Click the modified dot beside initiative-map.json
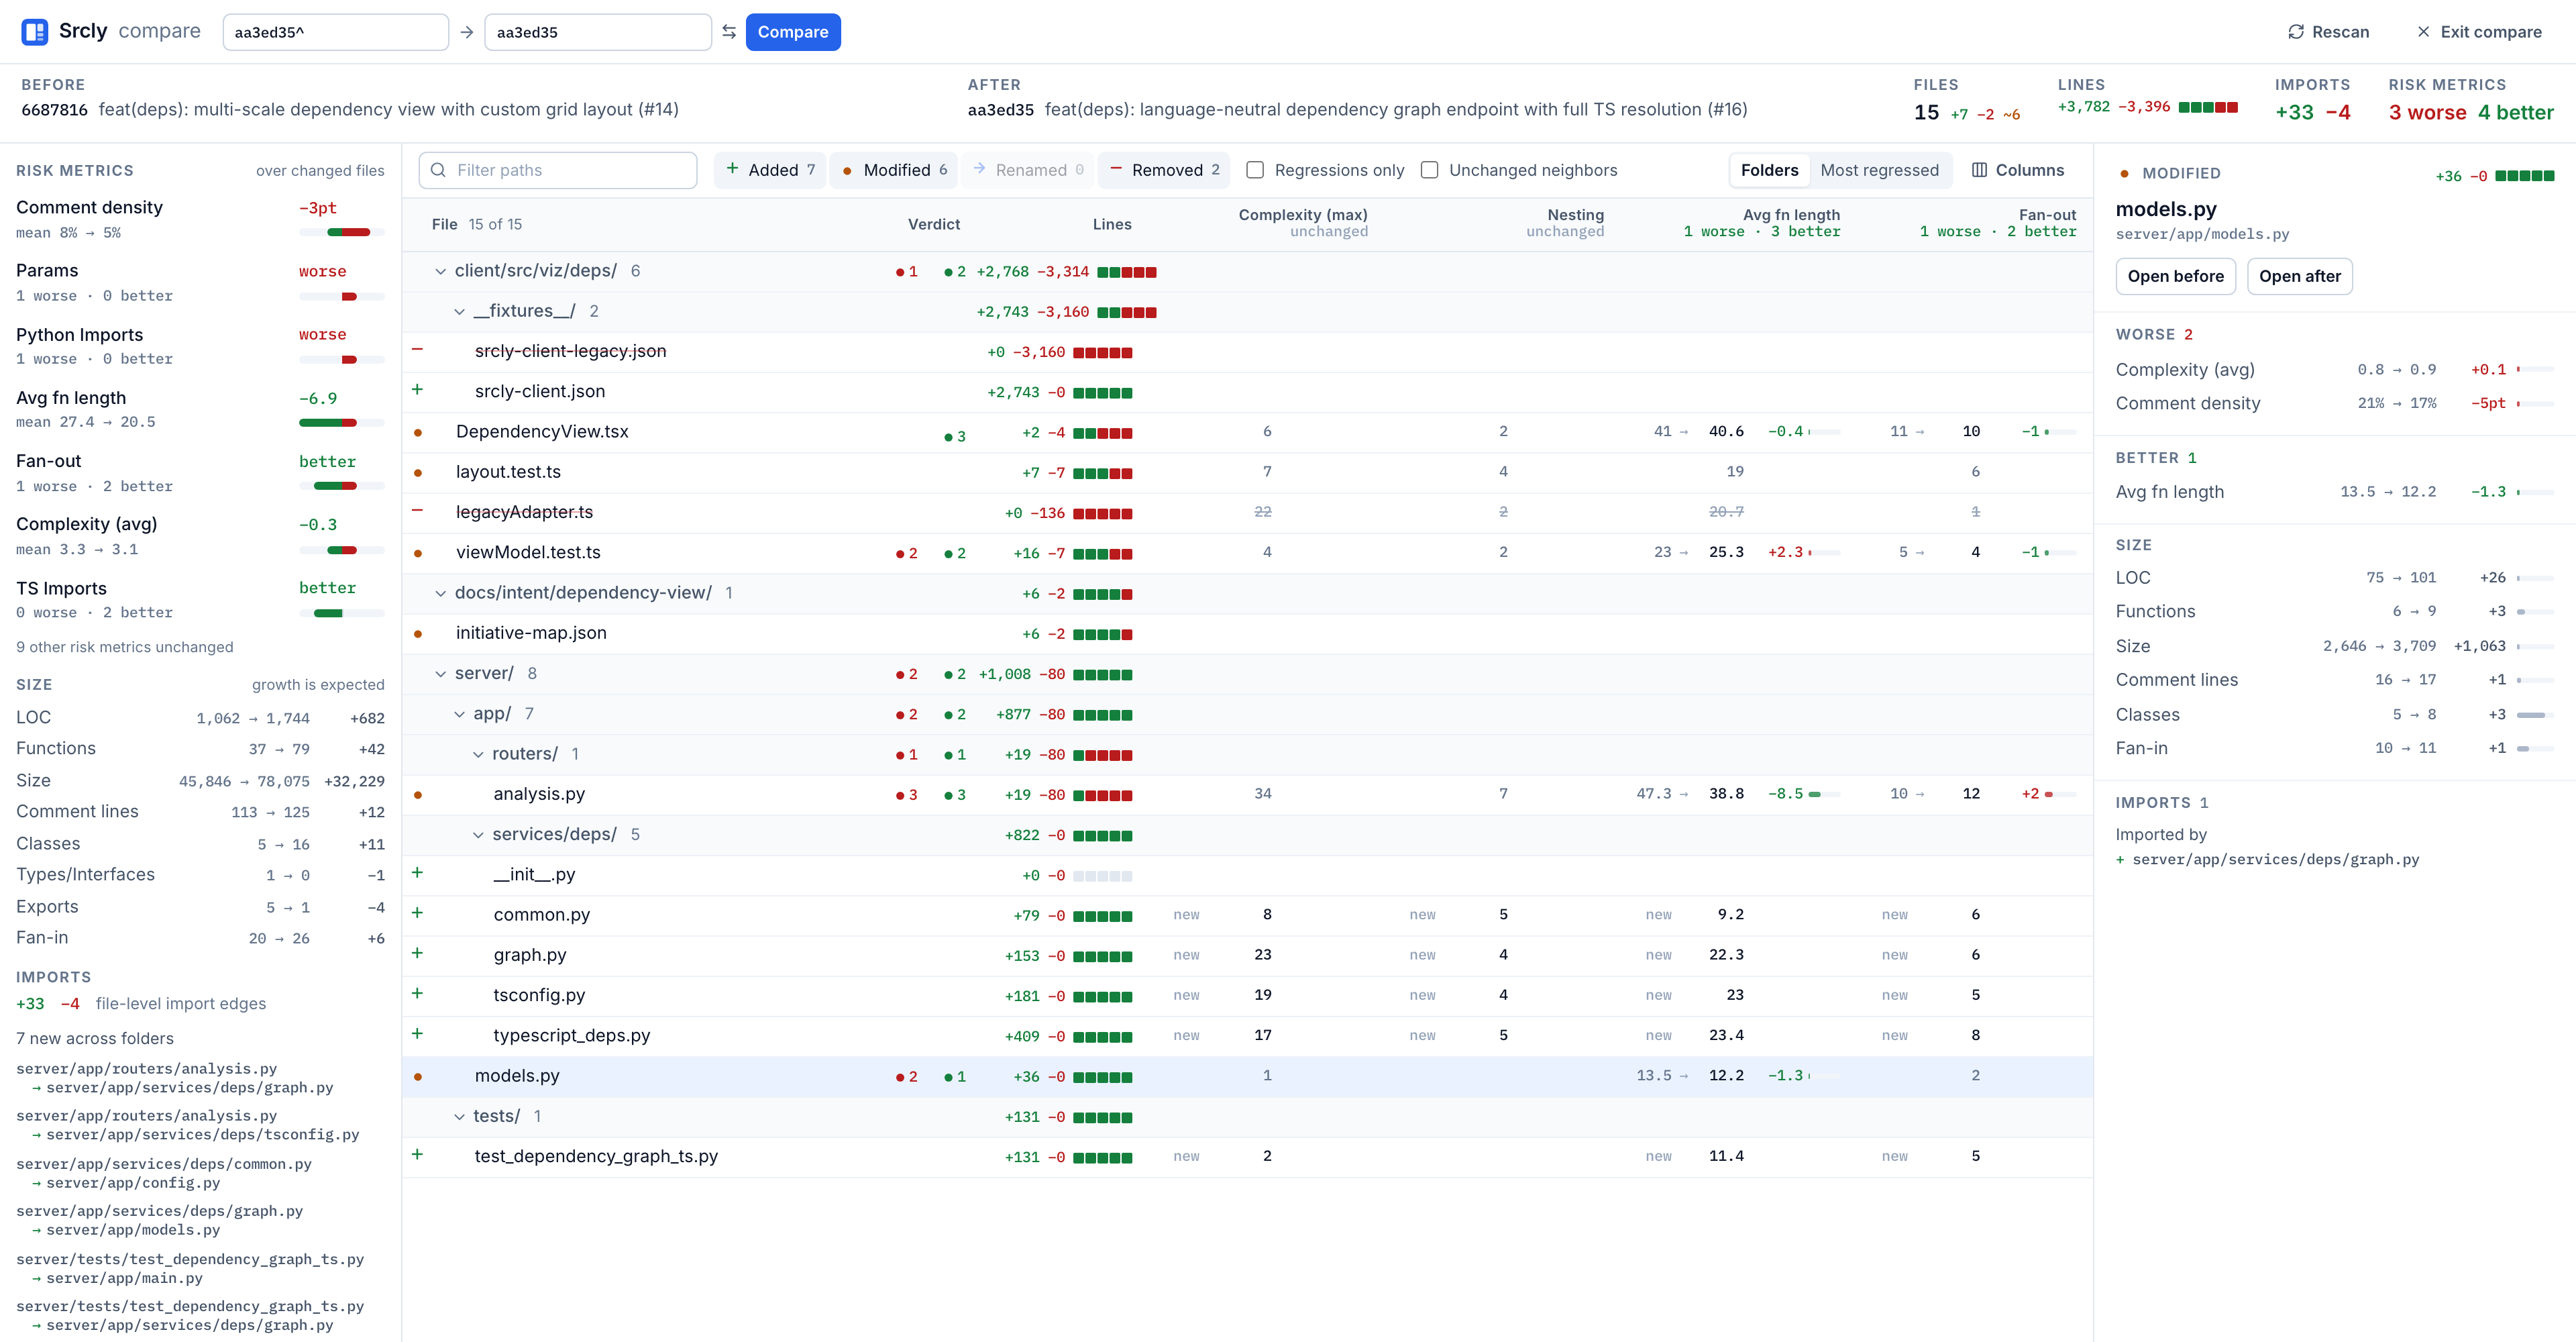Screen dimensions: 2576x1342 417,634
